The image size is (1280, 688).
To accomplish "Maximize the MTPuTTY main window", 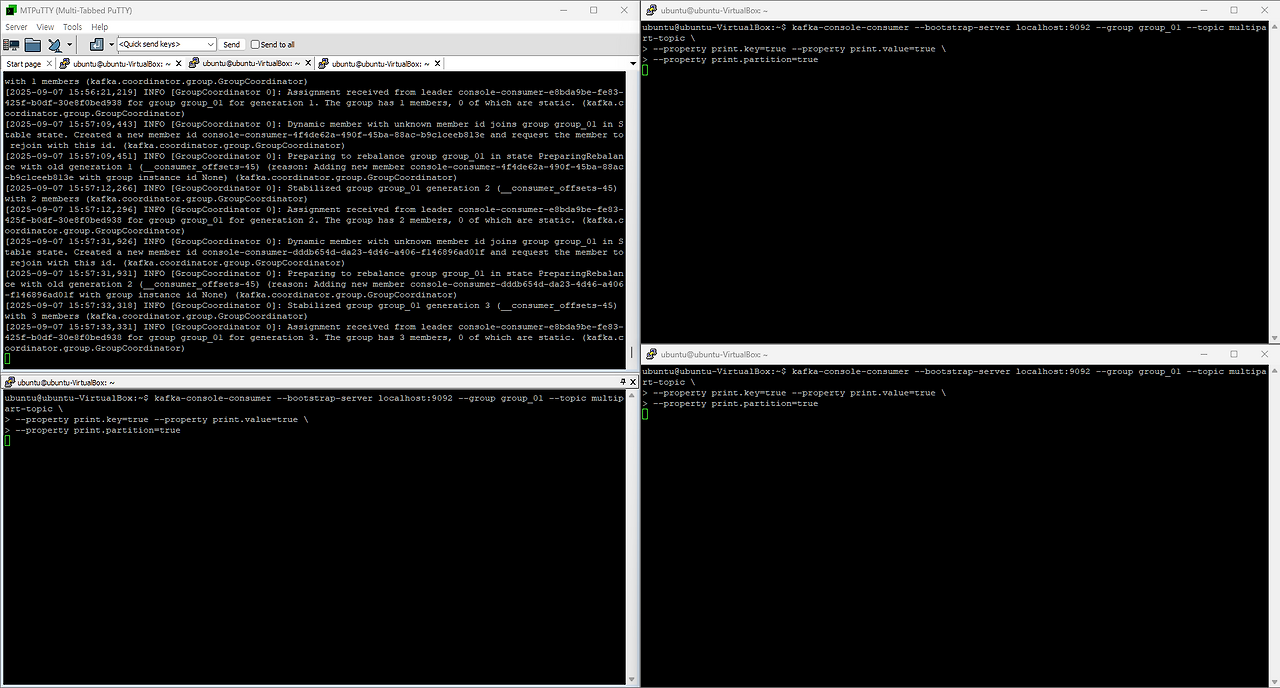I will tap(593, 10).
